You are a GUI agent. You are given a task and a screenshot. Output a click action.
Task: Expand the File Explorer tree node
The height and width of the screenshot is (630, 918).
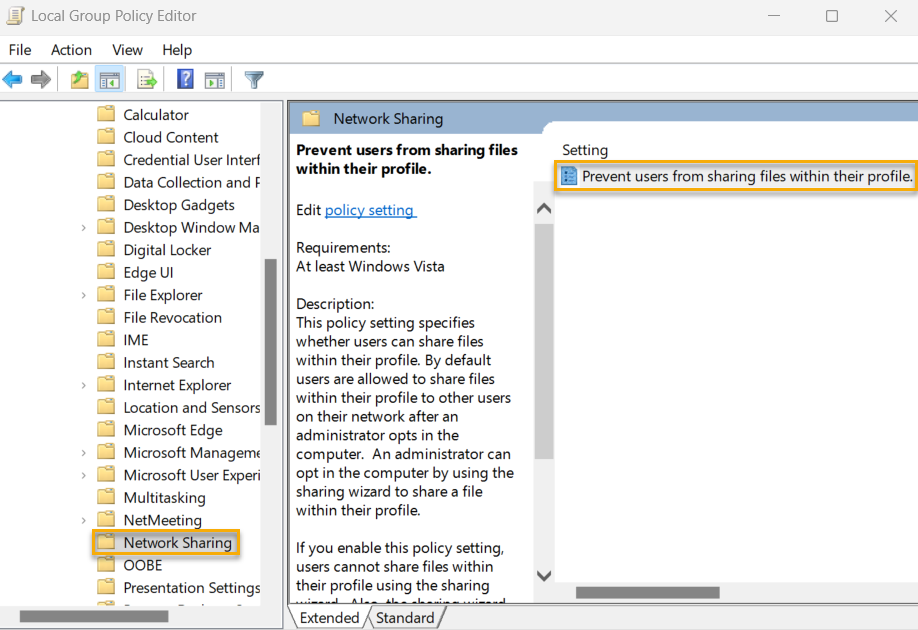[85, 294]
